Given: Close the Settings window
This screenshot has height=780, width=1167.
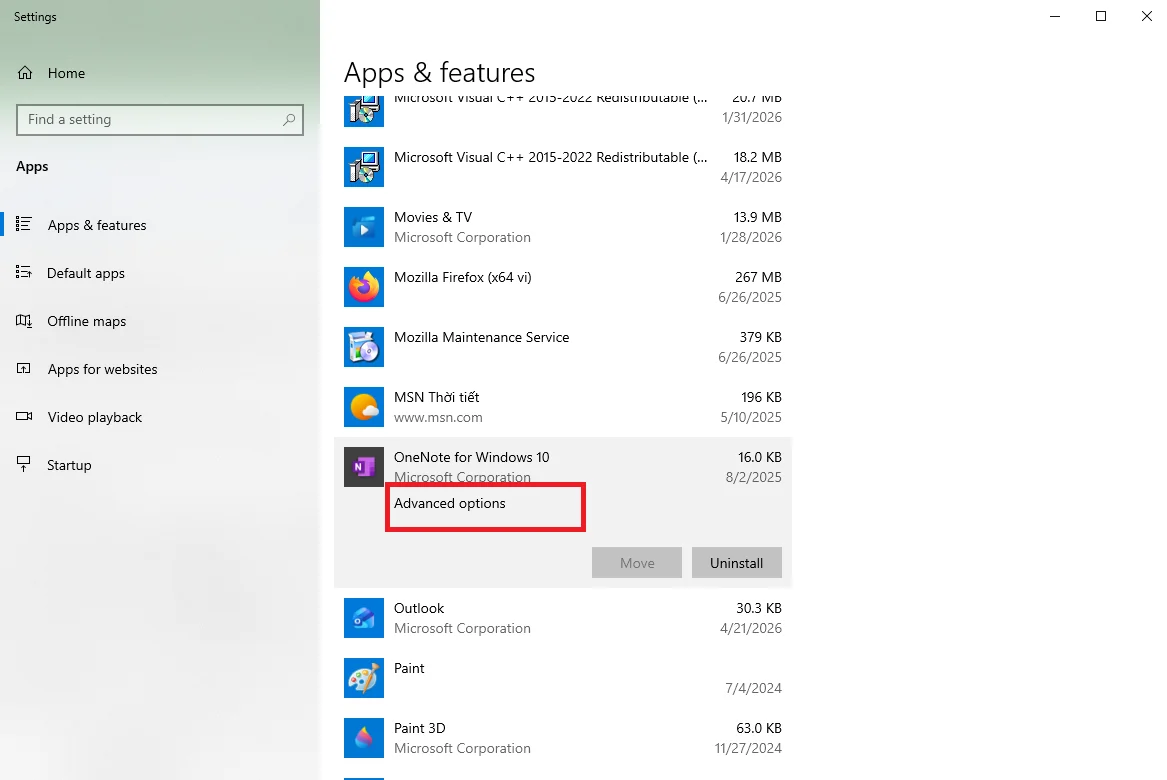Looking at the screenshot, I should 1147,16.
